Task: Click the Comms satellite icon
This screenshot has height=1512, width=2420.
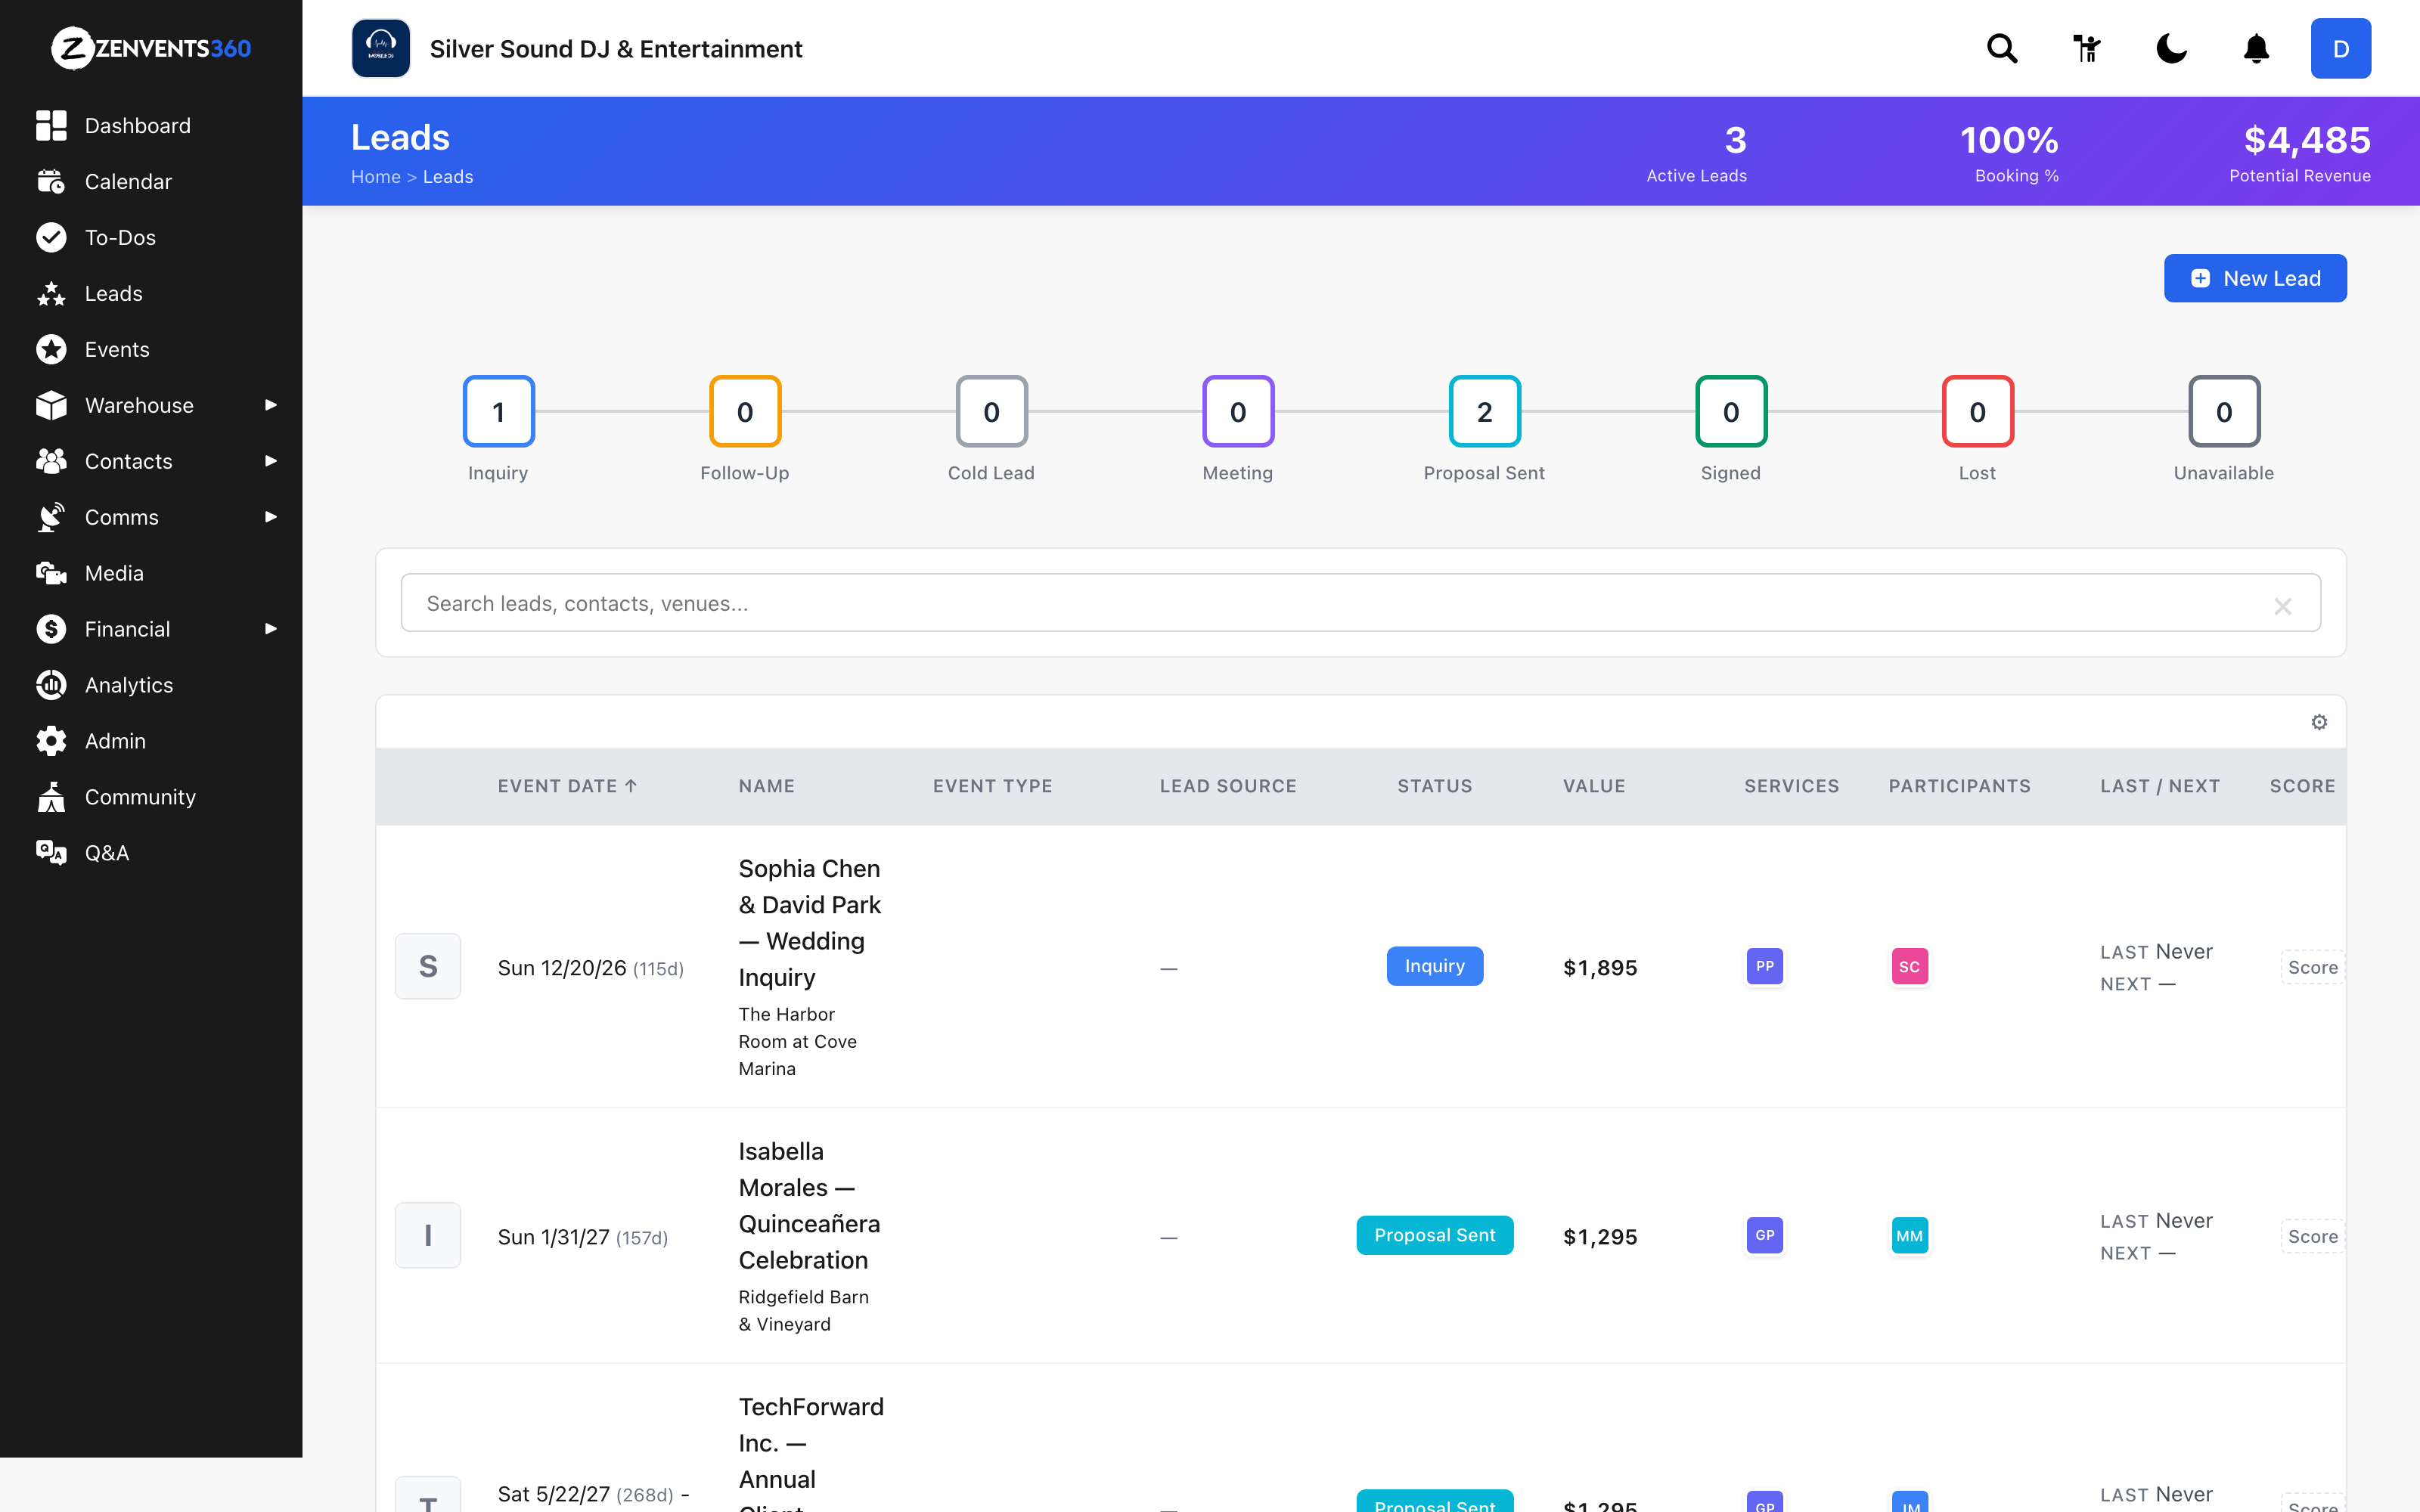Action: 51,517
